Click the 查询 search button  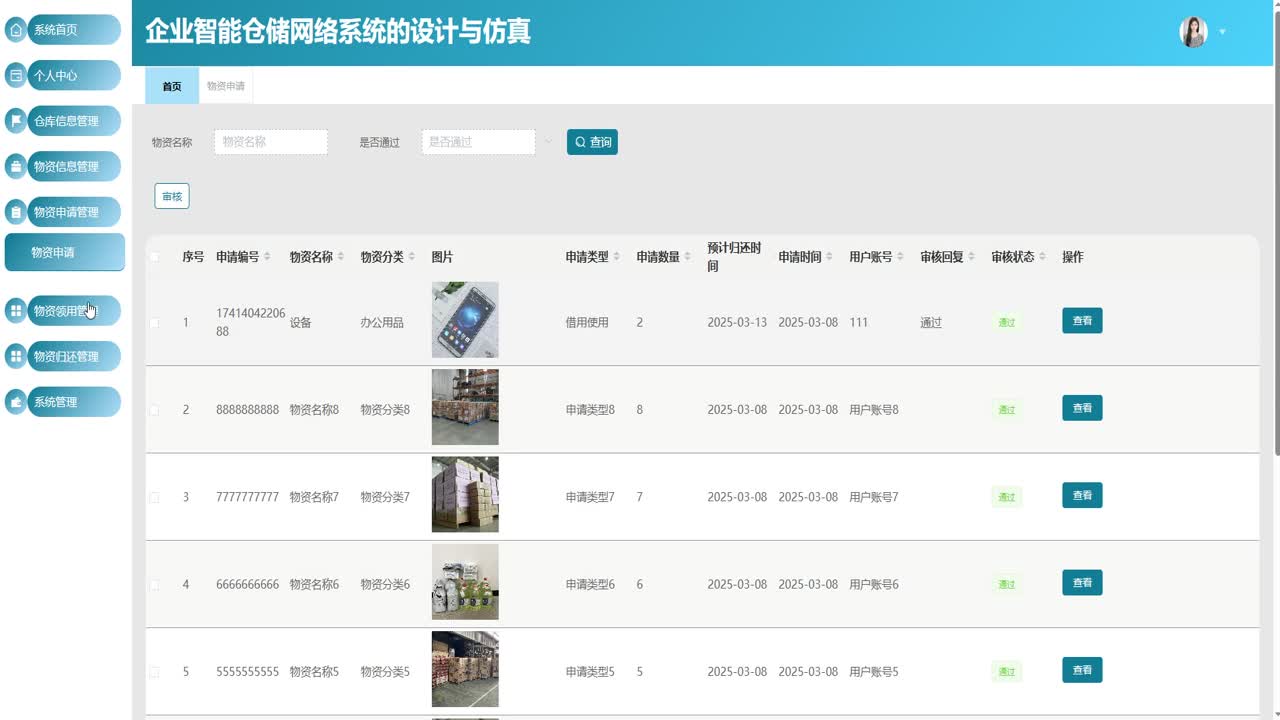(x=592, y=142)
